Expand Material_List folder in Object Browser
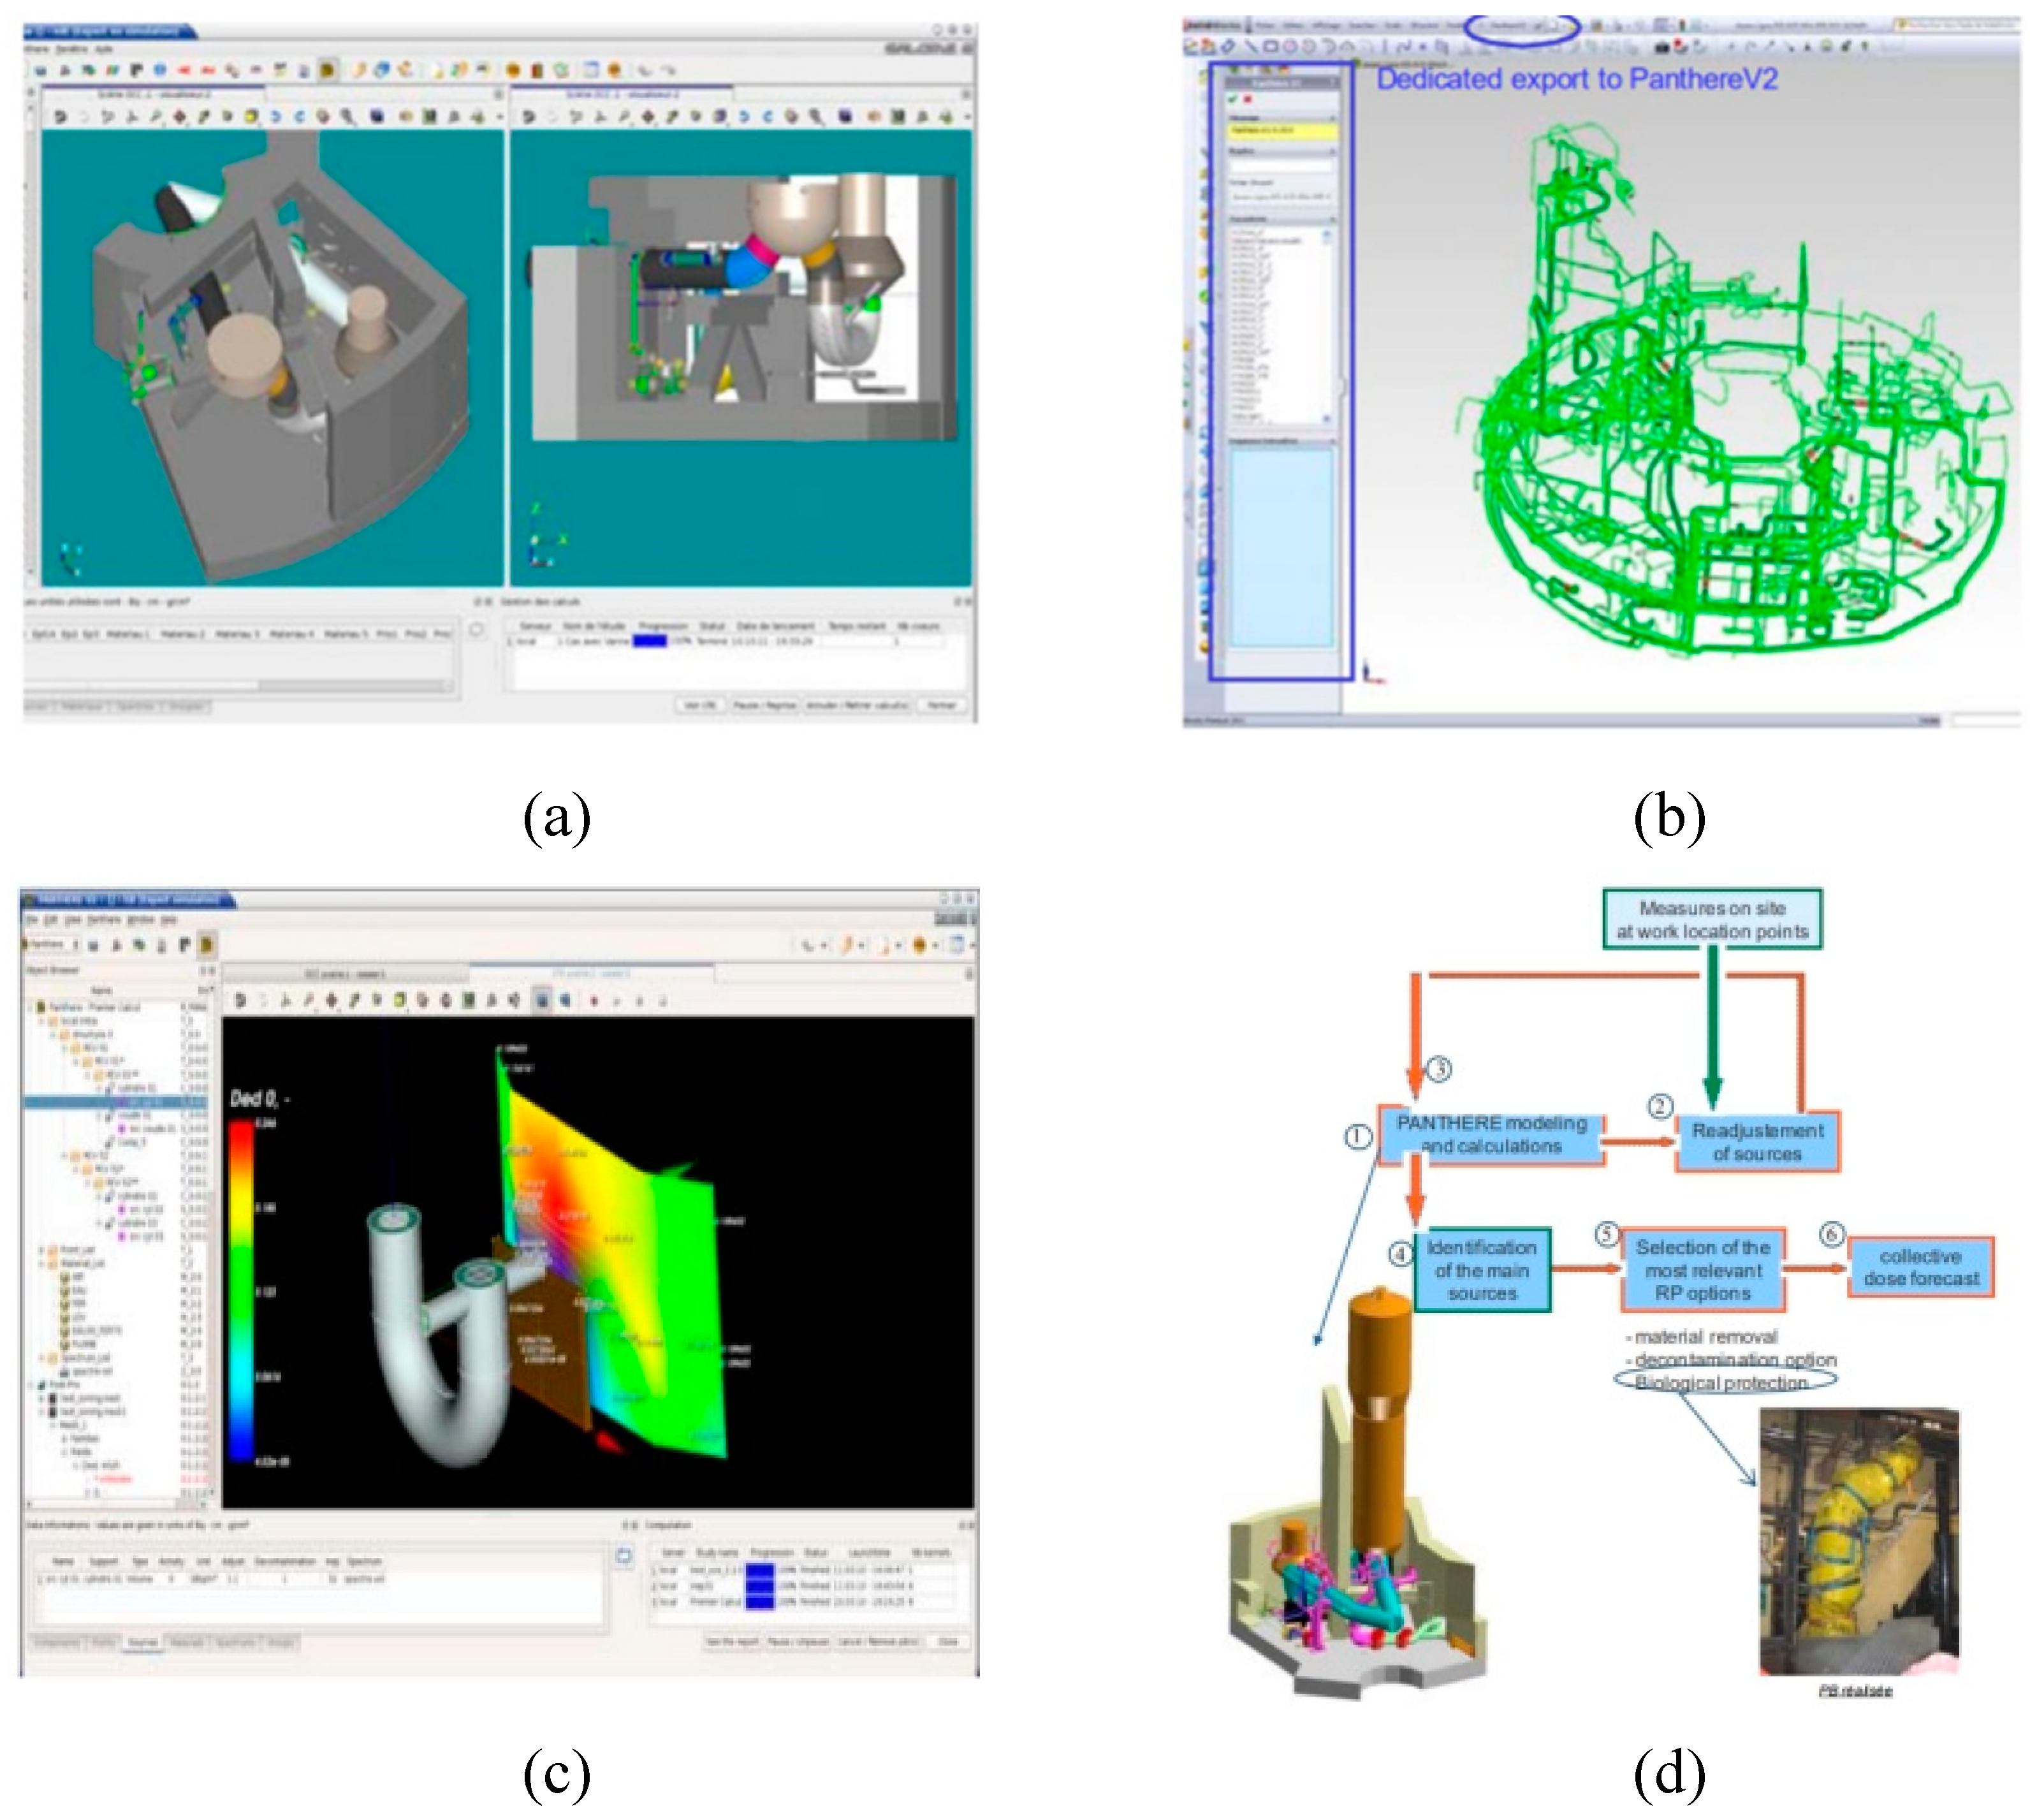This screenshot has height=1818, width=2044. (43, 1263)
